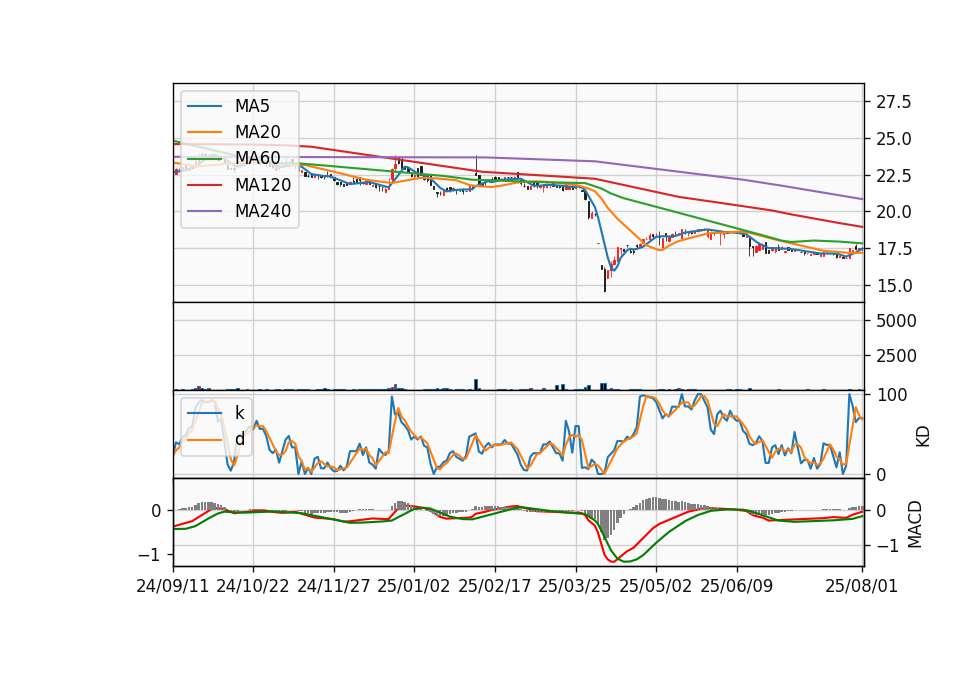Click the 15.0 price axis tick
Viewport: 960px width, 690px height.
coord(894,286)
